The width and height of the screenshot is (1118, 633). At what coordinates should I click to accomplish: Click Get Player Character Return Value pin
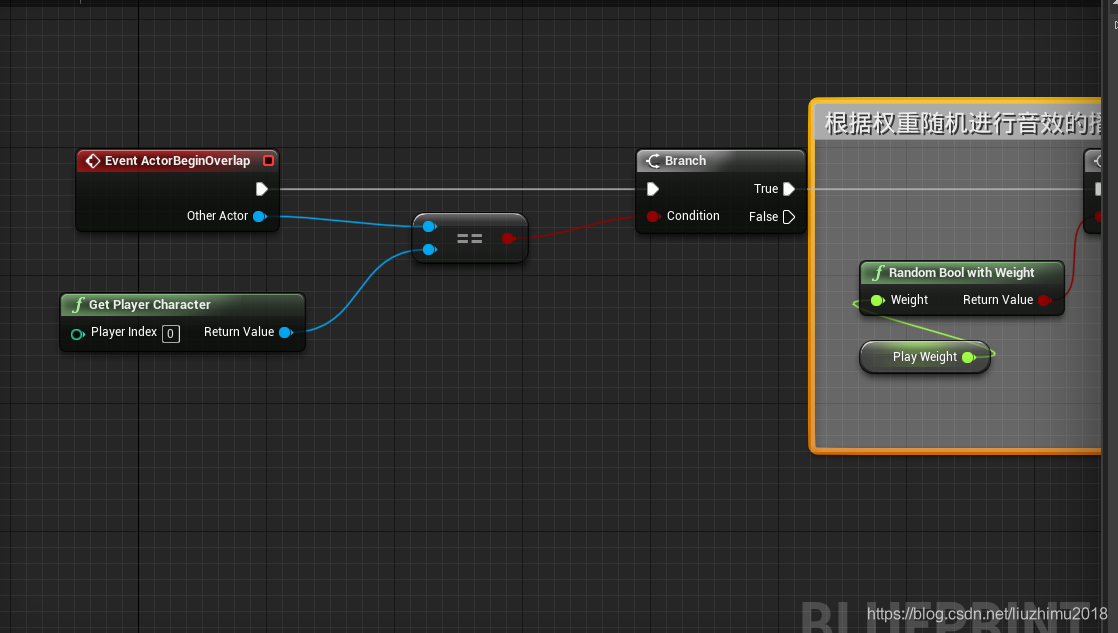(286, 332)
